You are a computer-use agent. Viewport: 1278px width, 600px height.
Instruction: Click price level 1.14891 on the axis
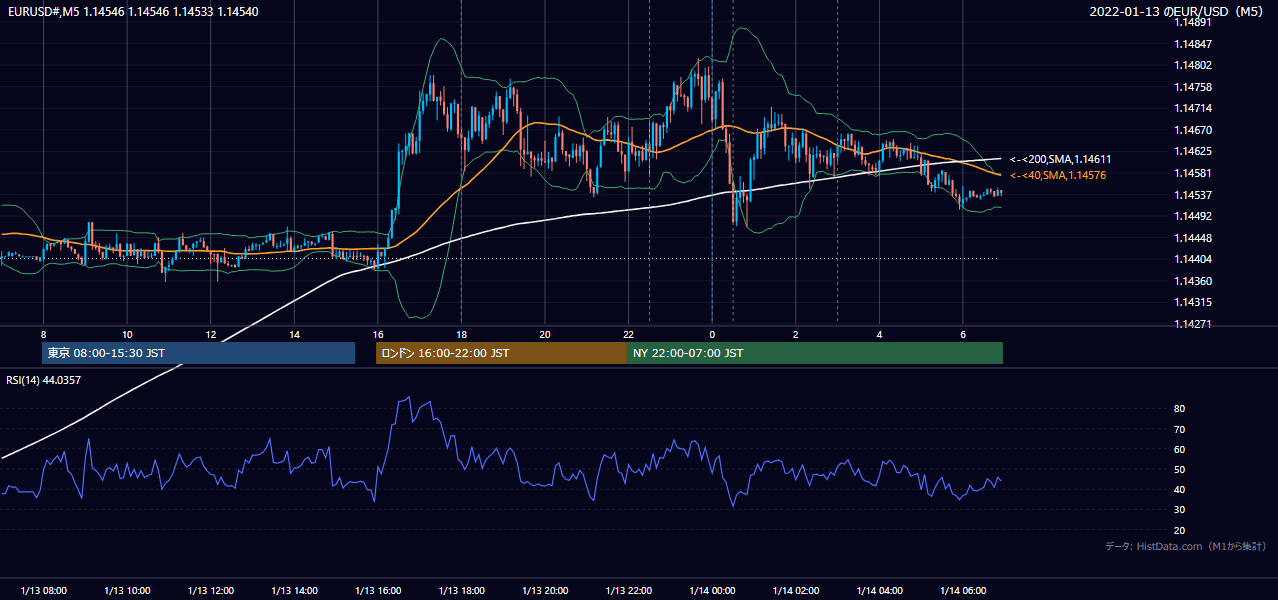(x=1193, y=22)
